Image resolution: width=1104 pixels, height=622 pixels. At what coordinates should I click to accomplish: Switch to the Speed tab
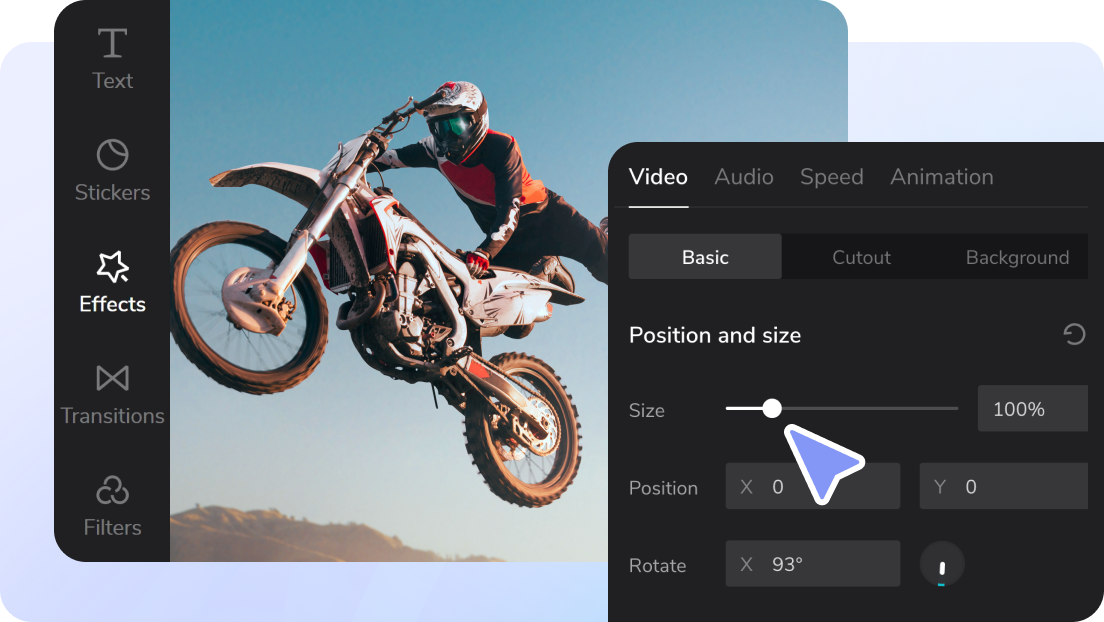pyautogui.click(x=832, y=177)
